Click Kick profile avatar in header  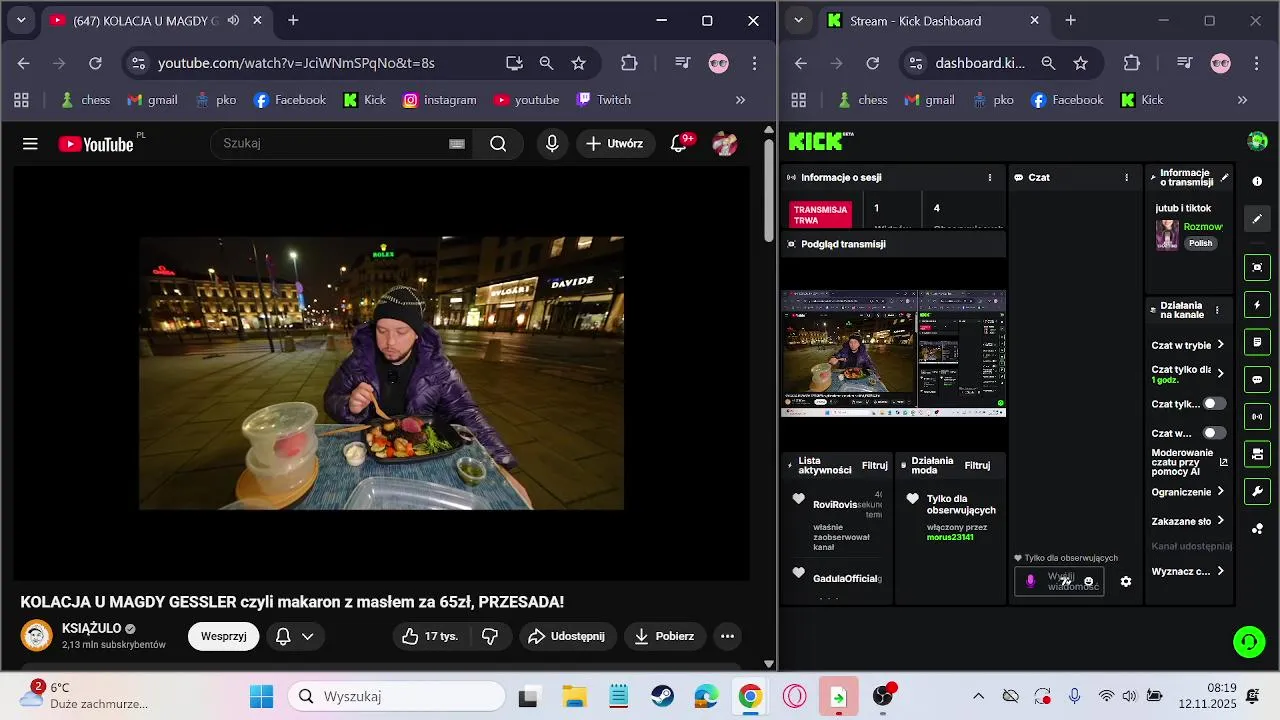[1257, 141]
